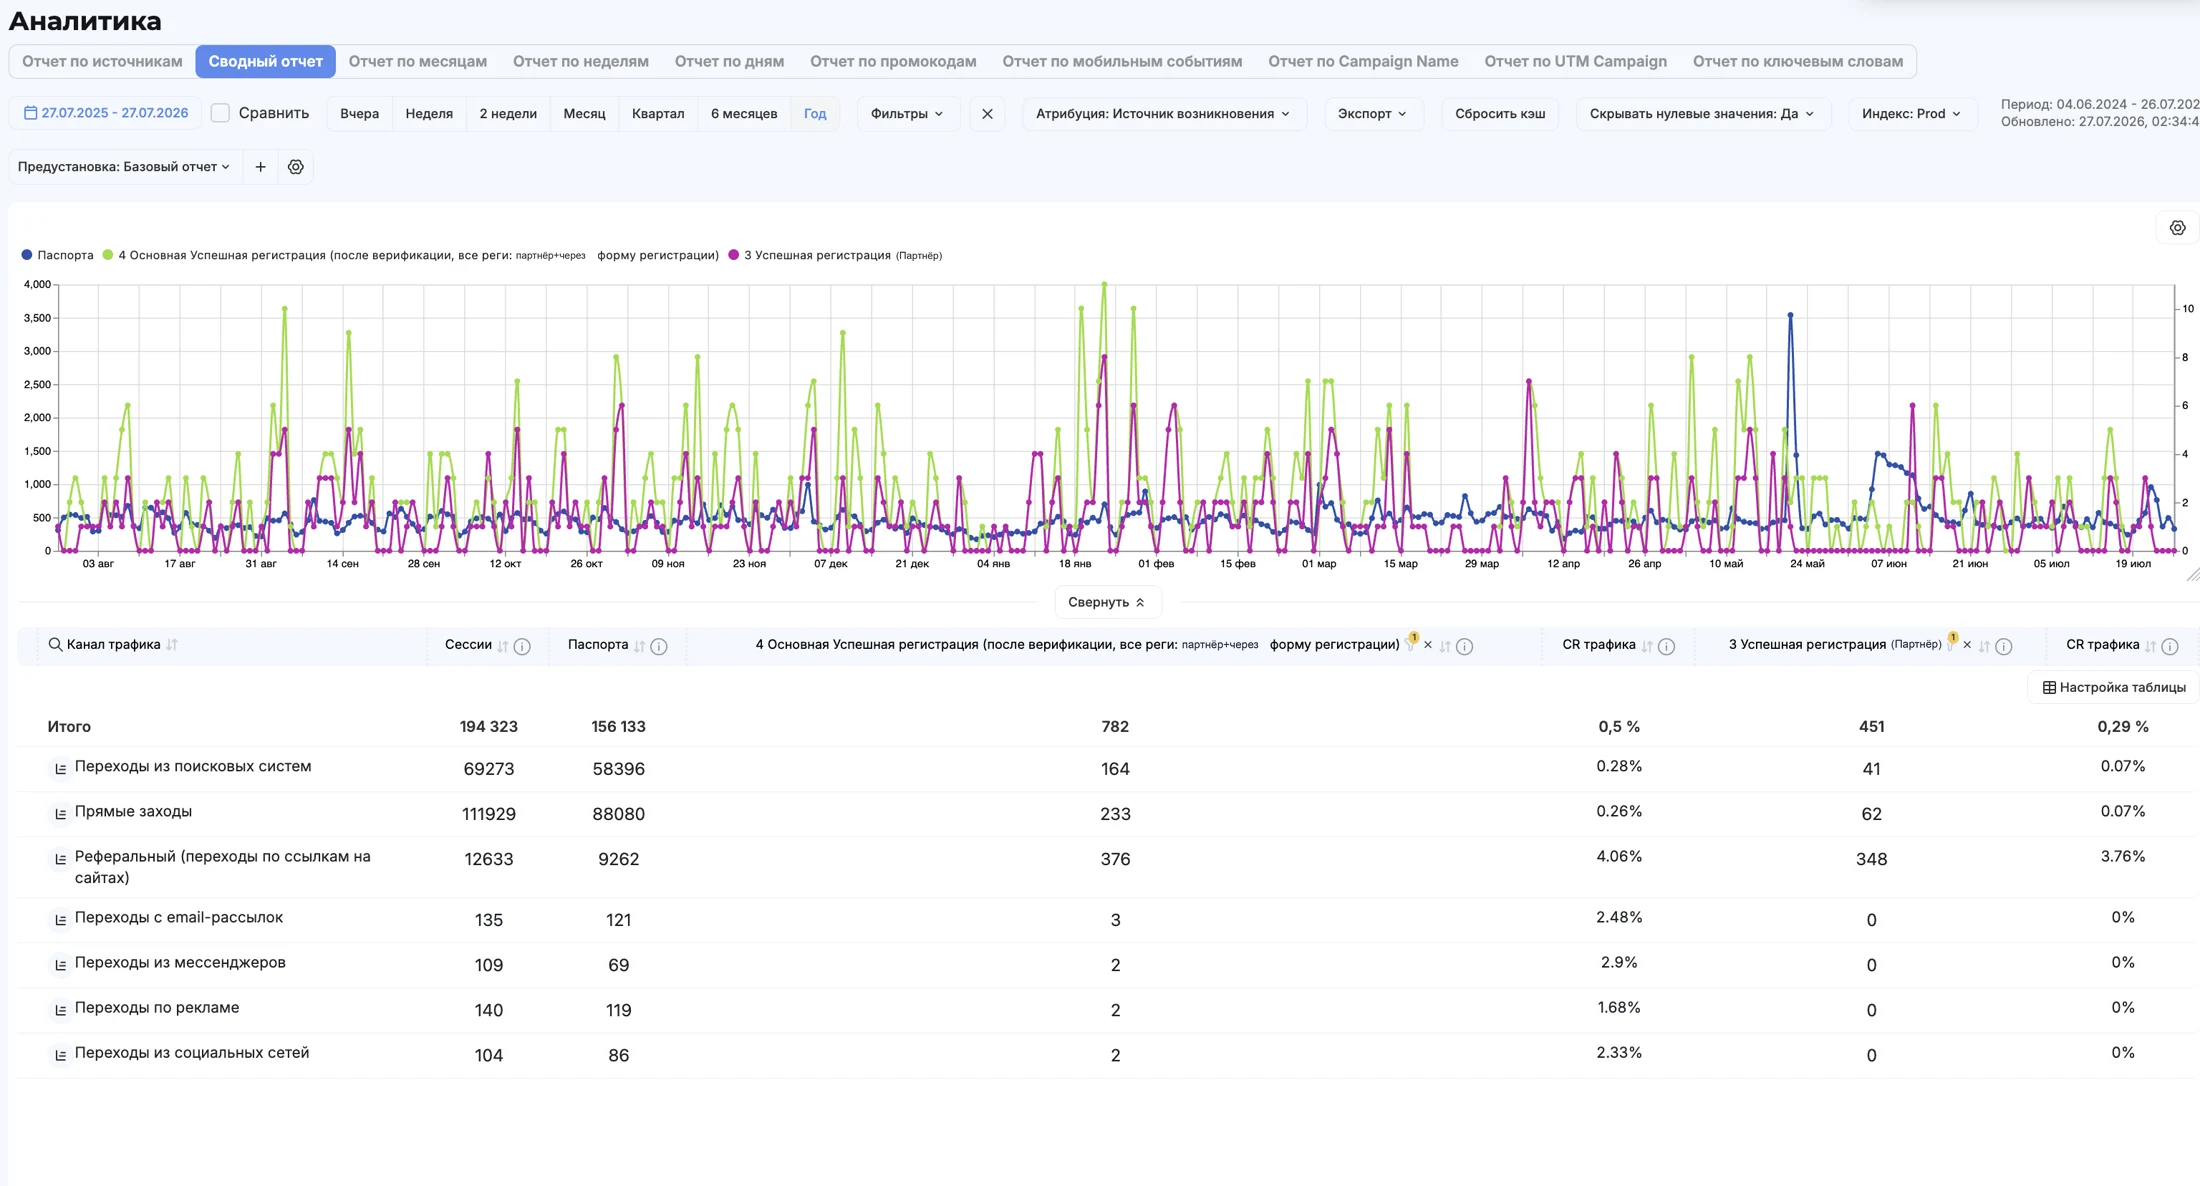
Task: Select the Квартал period
Action: [658, 114]
